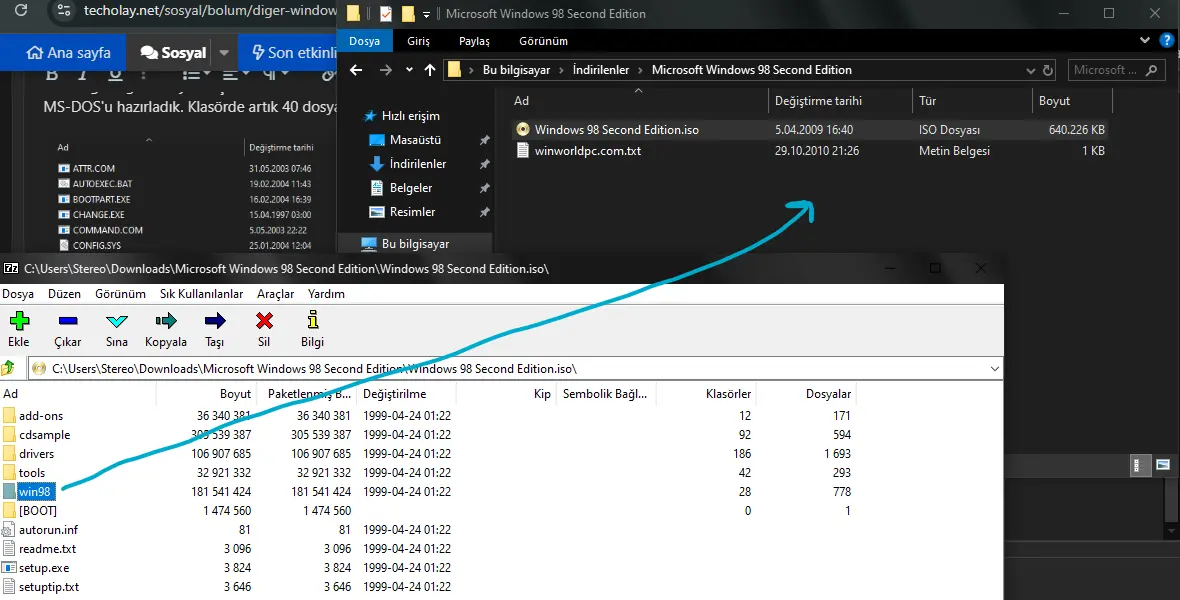Screen dimensions: 1180x600
Task: Open the 7-Zip Düzen menu
Action: click(65, 294)
